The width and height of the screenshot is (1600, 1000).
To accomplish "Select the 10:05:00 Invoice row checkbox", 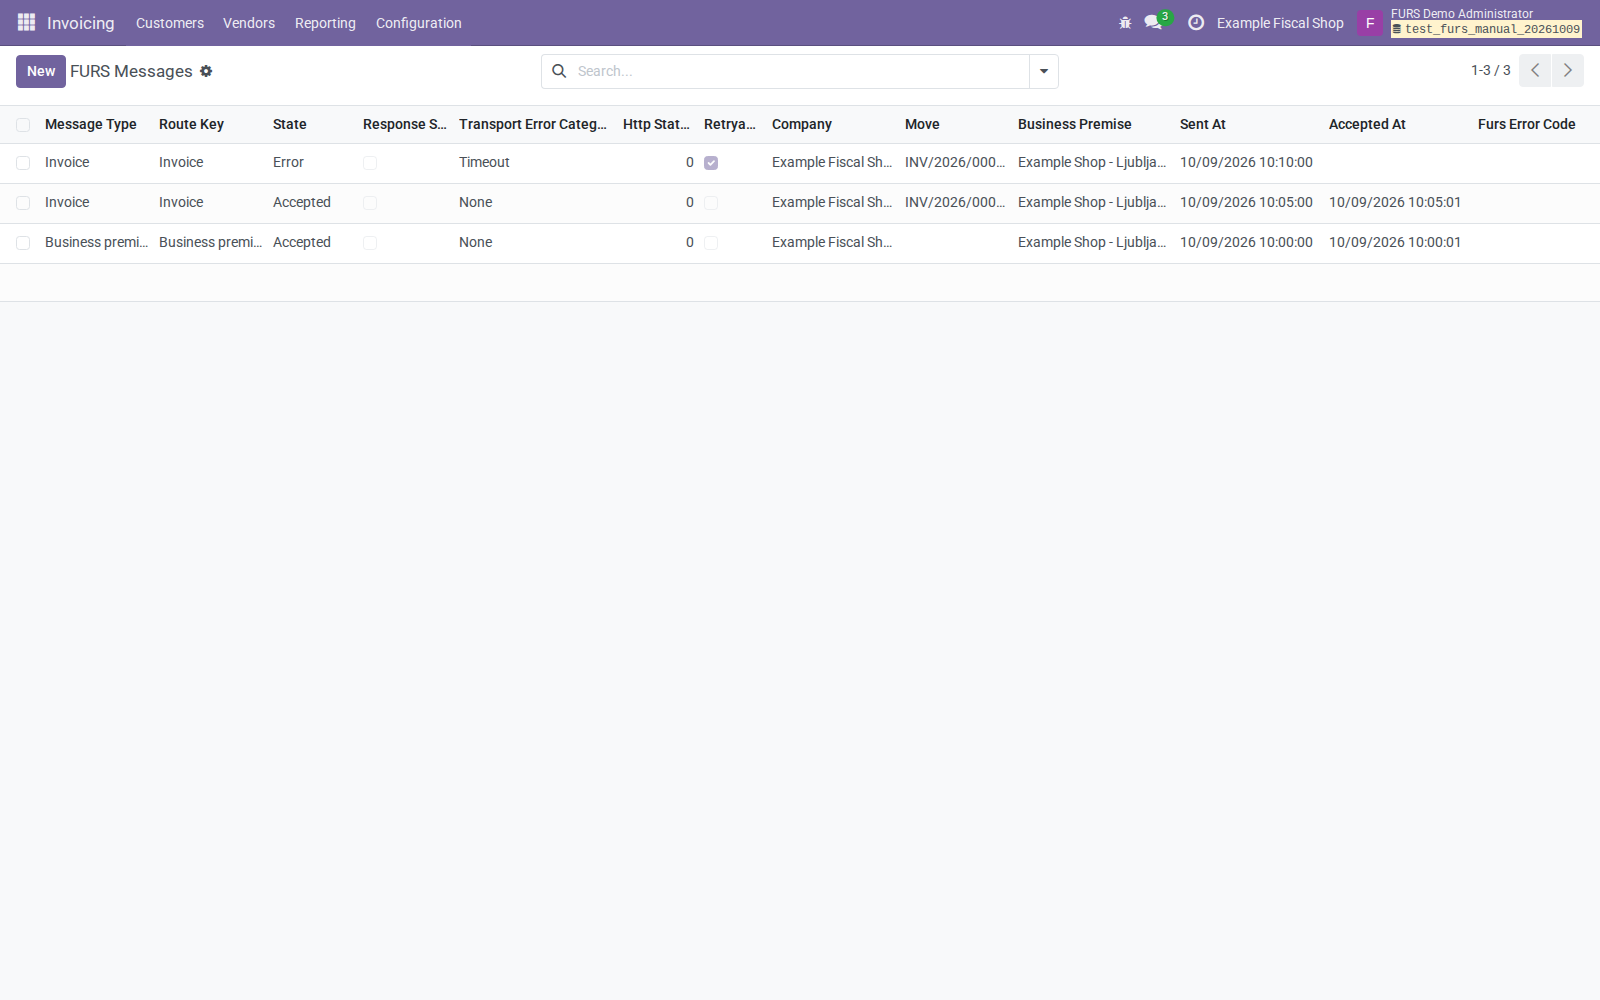I will tap(23, 203).
